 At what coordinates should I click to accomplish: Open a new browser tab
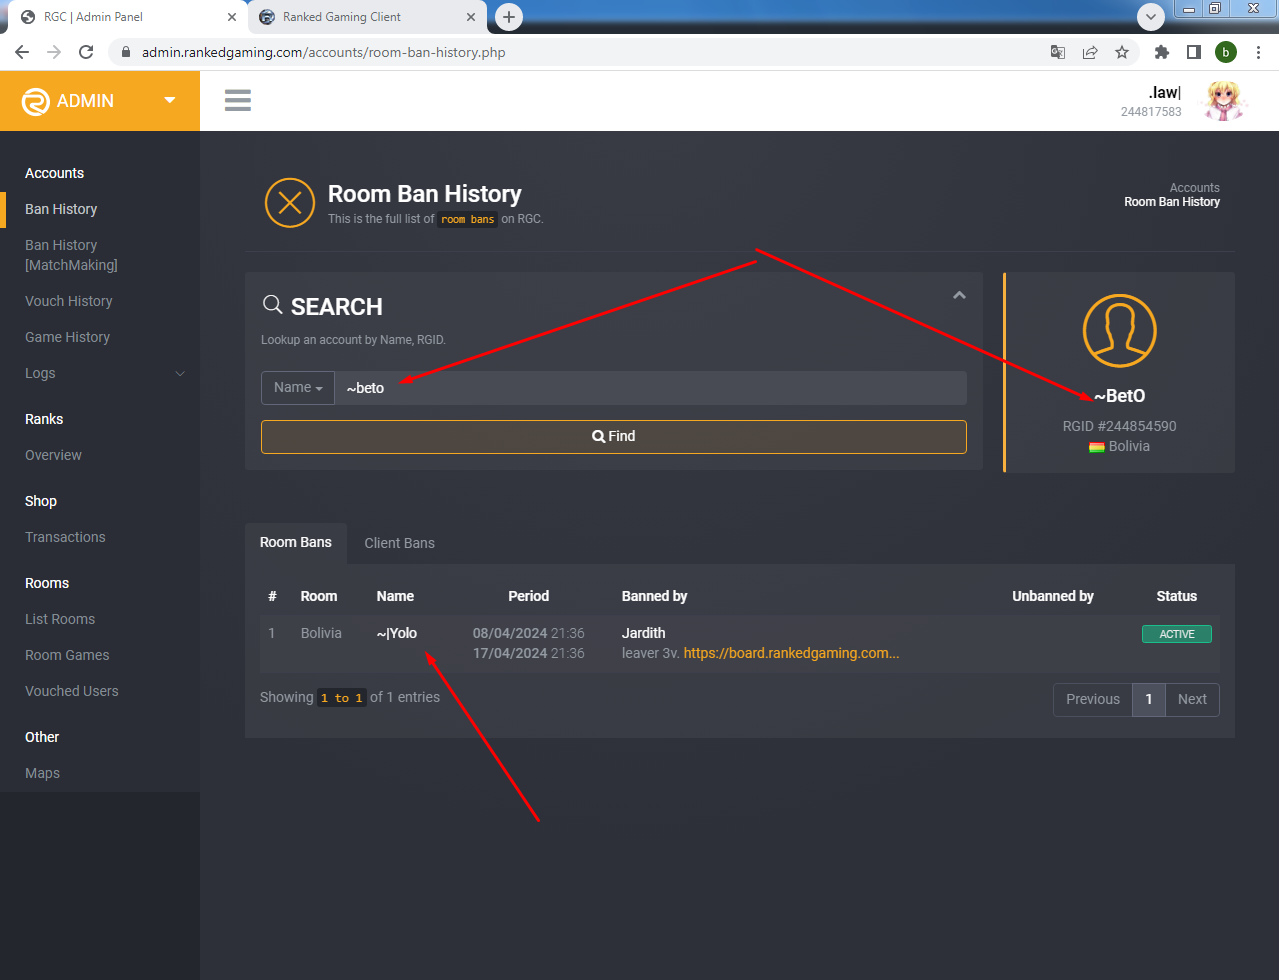tap(509, 17)
